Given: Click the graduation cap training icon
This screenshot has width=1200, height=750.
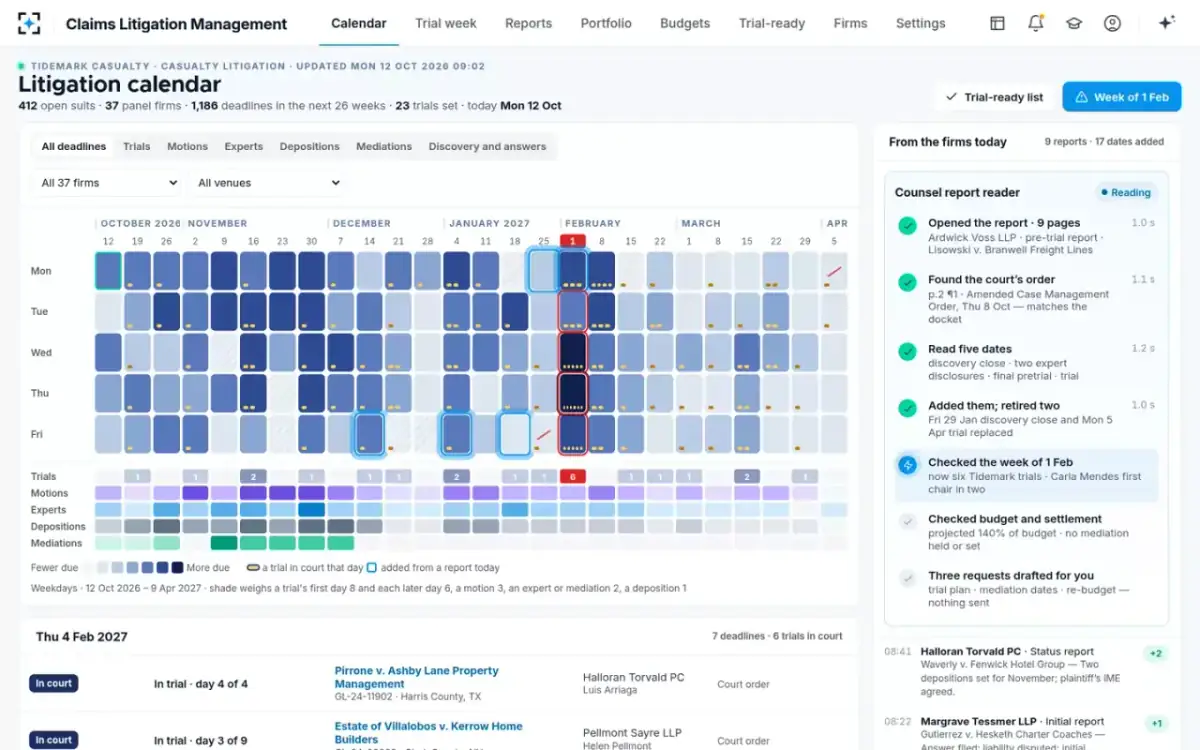Looking at the screenshot, I should click(x=1074, y=23).
